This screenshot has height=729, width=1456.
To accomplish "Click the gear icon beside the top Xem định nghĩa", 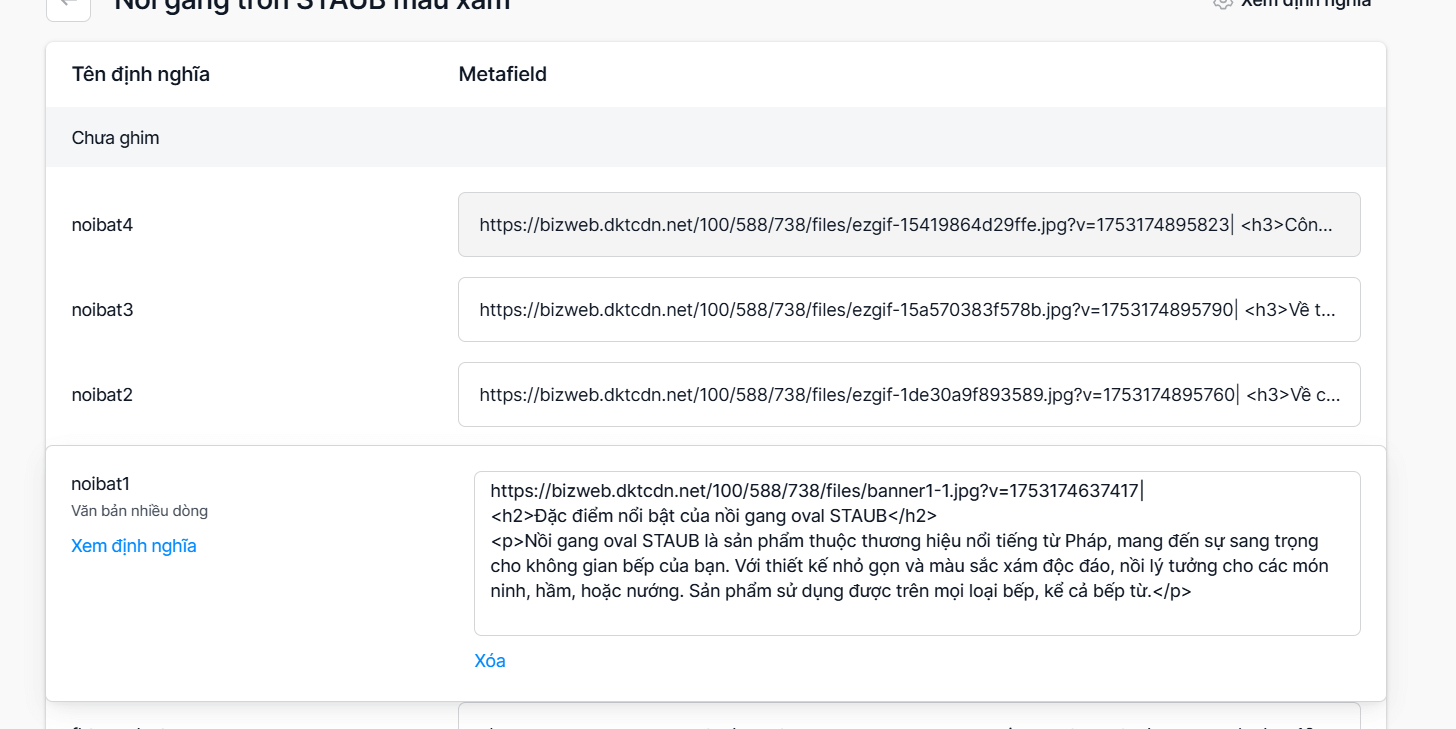I will tap(1222, 3).
